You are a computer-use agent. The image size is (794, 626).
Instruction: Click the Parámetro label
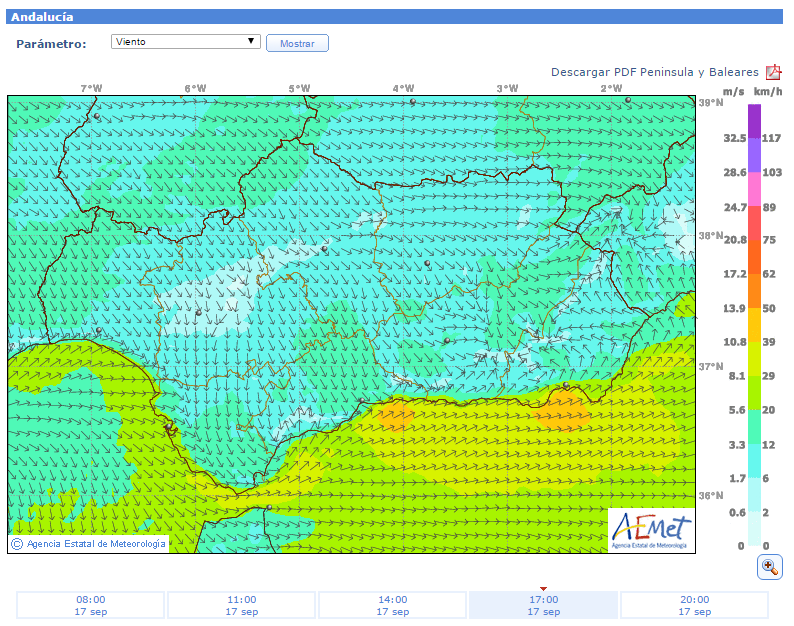pos(51,44)
